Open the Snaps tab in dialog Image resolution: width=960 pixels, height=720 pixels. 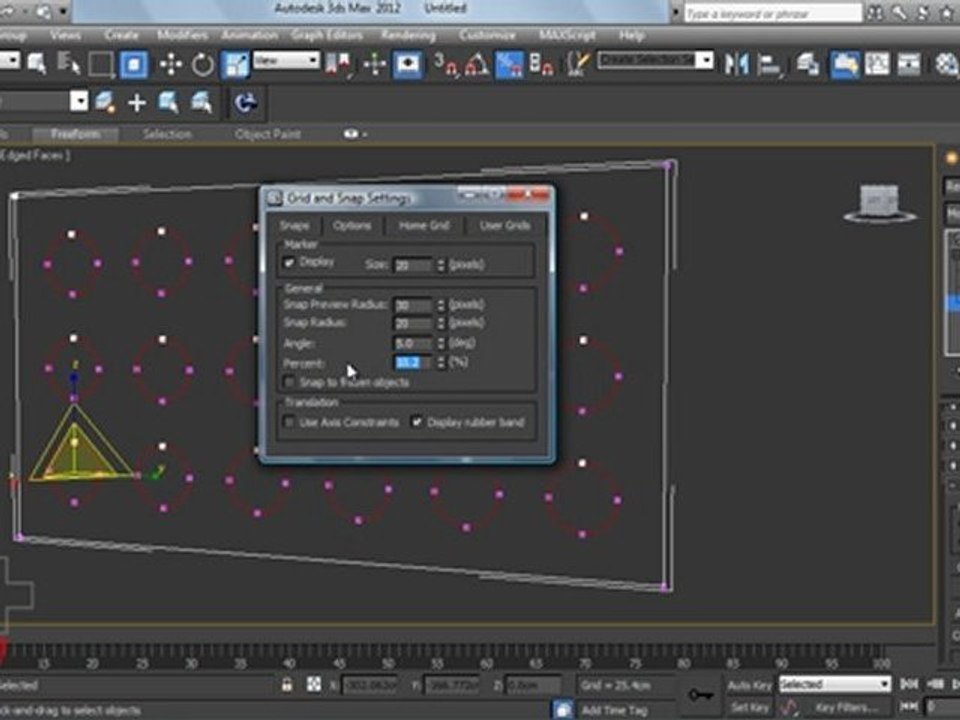[x=294, y=225]
